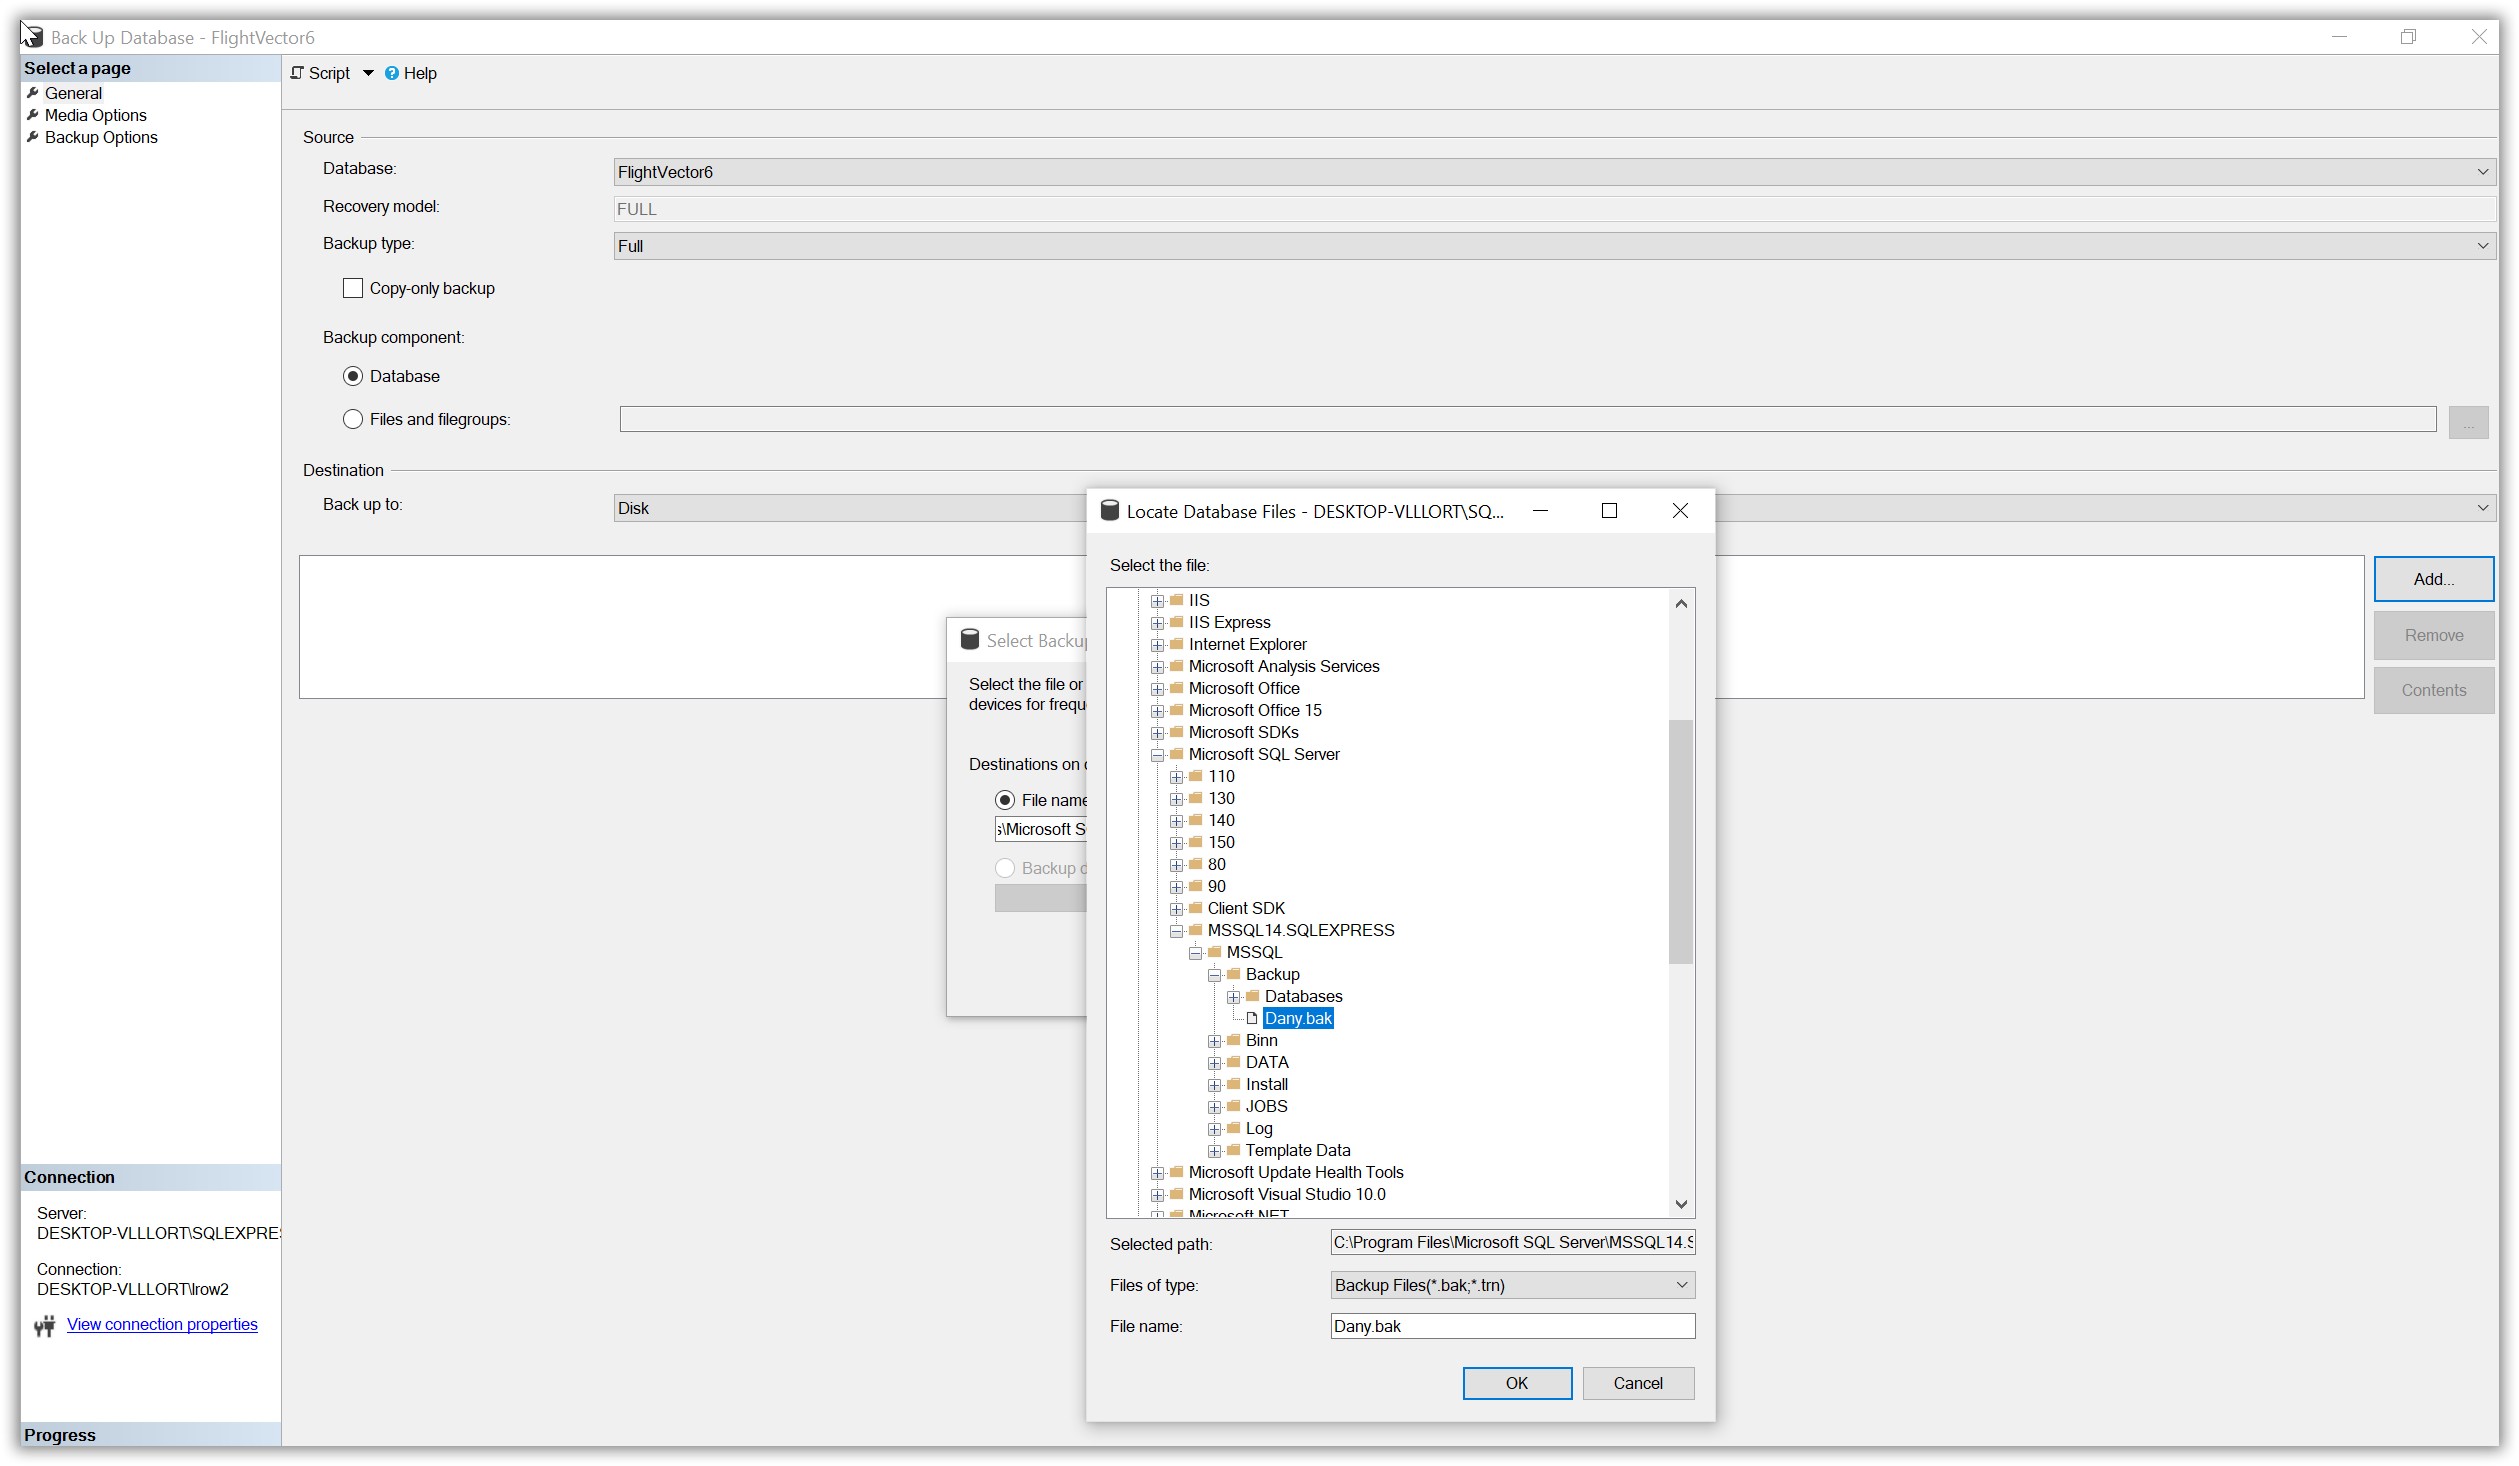Open the Backup type dropdown
The width and height of the screenshot is (2519, 1466).
(1554, 246)
